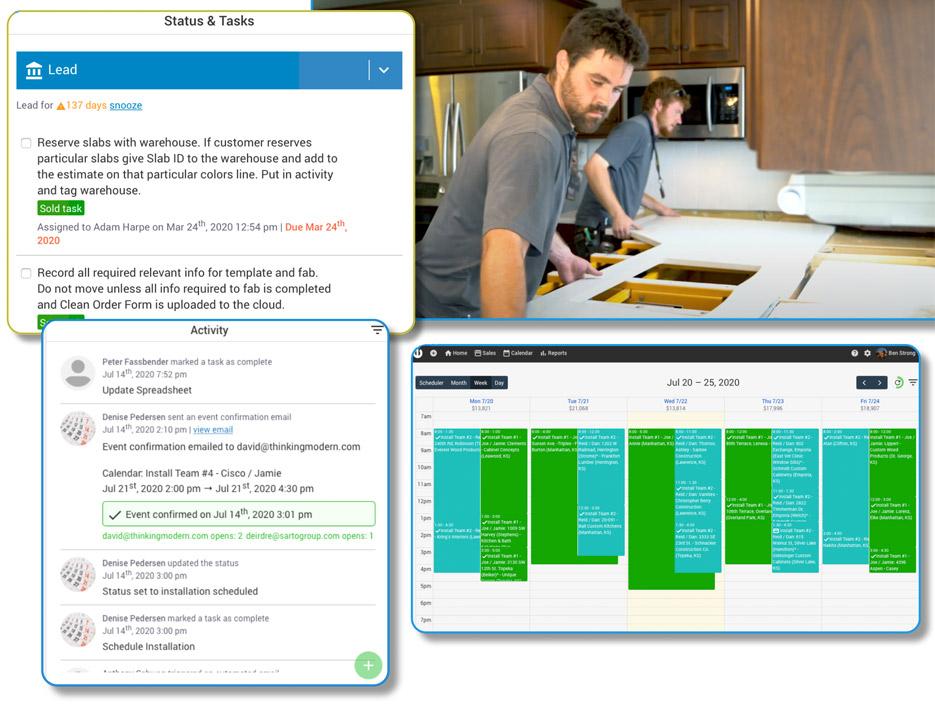935x704 pixels.
Task: Click the Tue 7/21 day header
Action: pos(578,401)
